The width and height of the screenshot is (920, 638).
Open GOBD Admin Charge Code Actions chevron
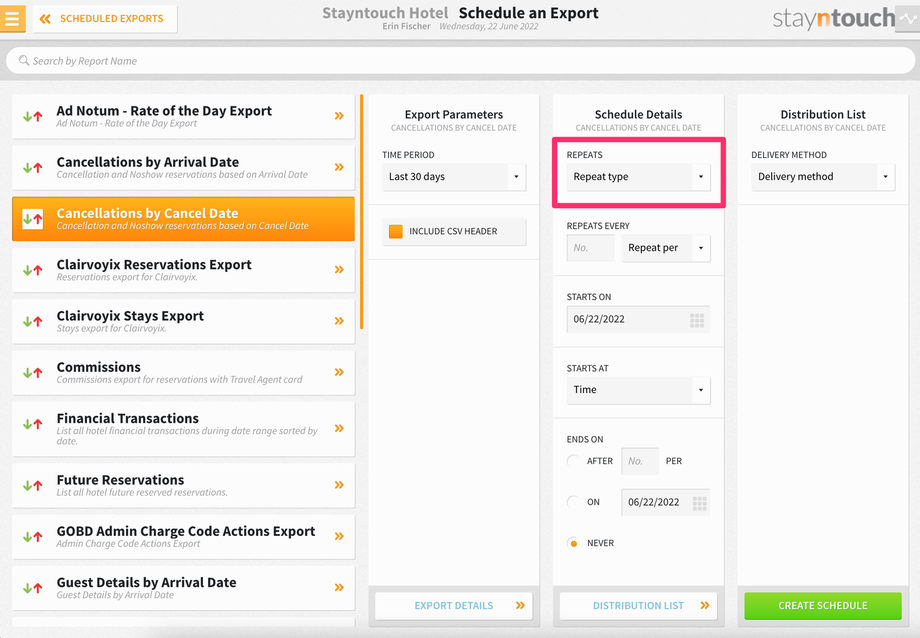pyautogui.click(x=339, y=536)
